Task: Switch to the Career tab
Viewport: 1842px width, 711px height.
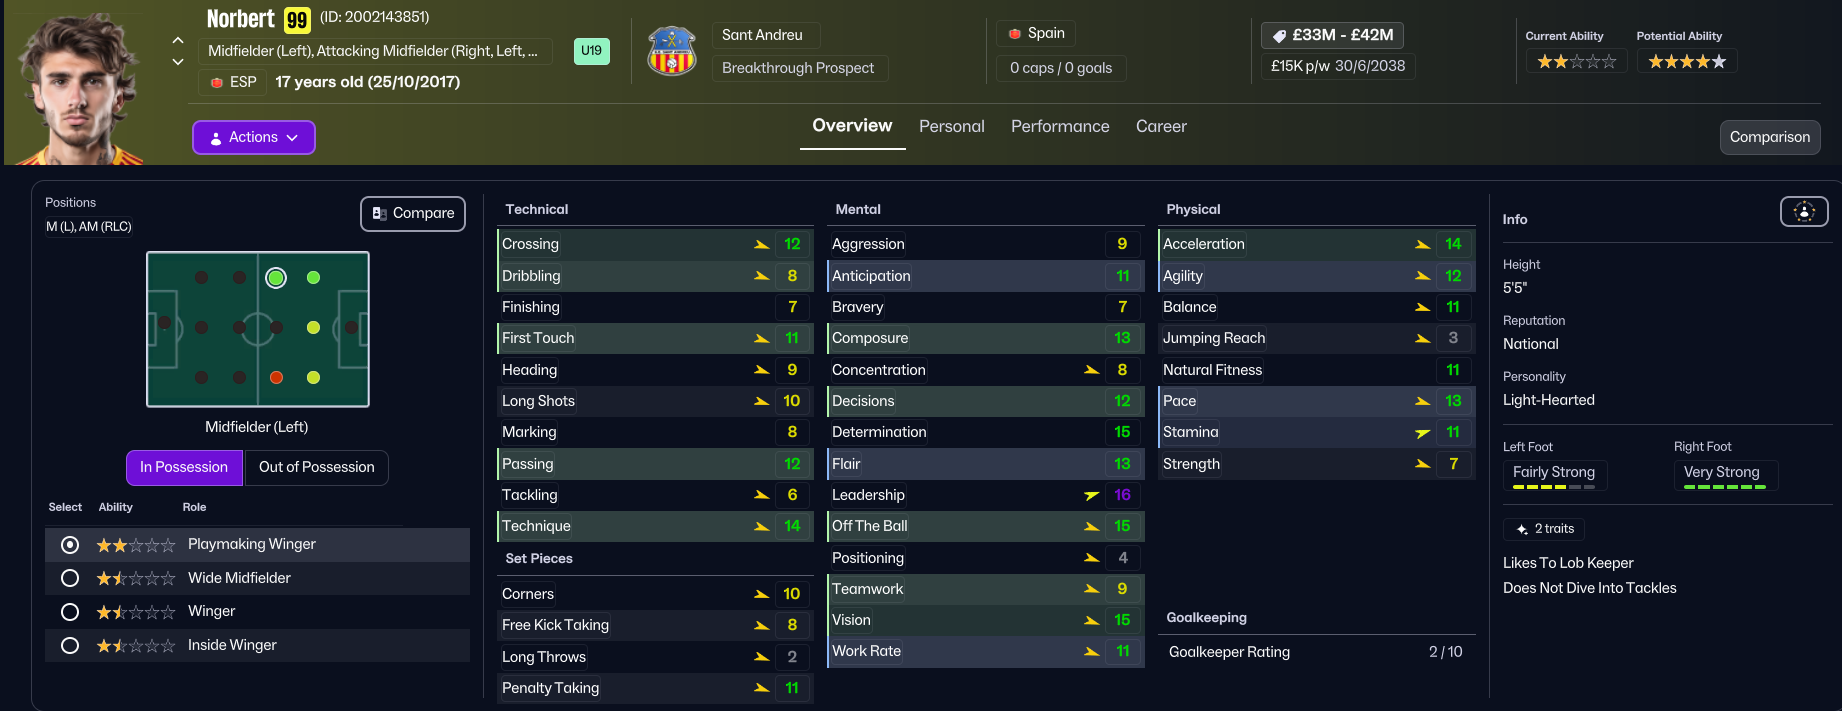Action: pyautogui.click(x=1161, y=127)
